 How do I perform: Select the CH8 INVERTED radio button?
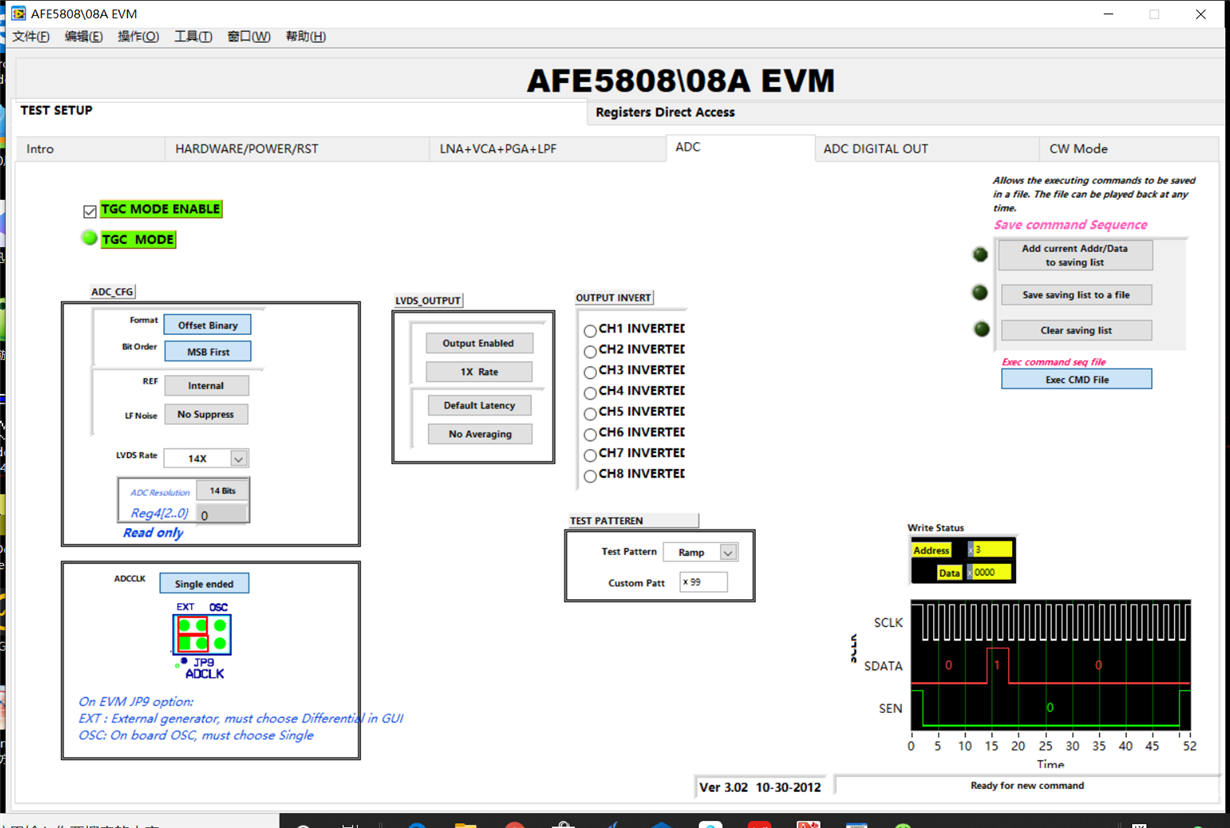tap(590, 477)
